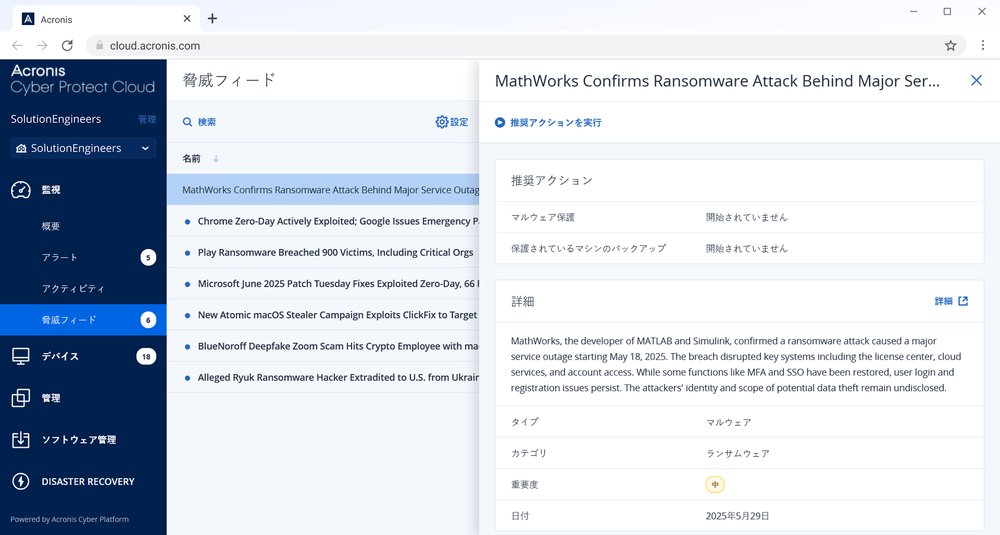This screenshot has height=535, width=1000.
Task: Click the date 2025年5月29日
Action: [737, 516]
